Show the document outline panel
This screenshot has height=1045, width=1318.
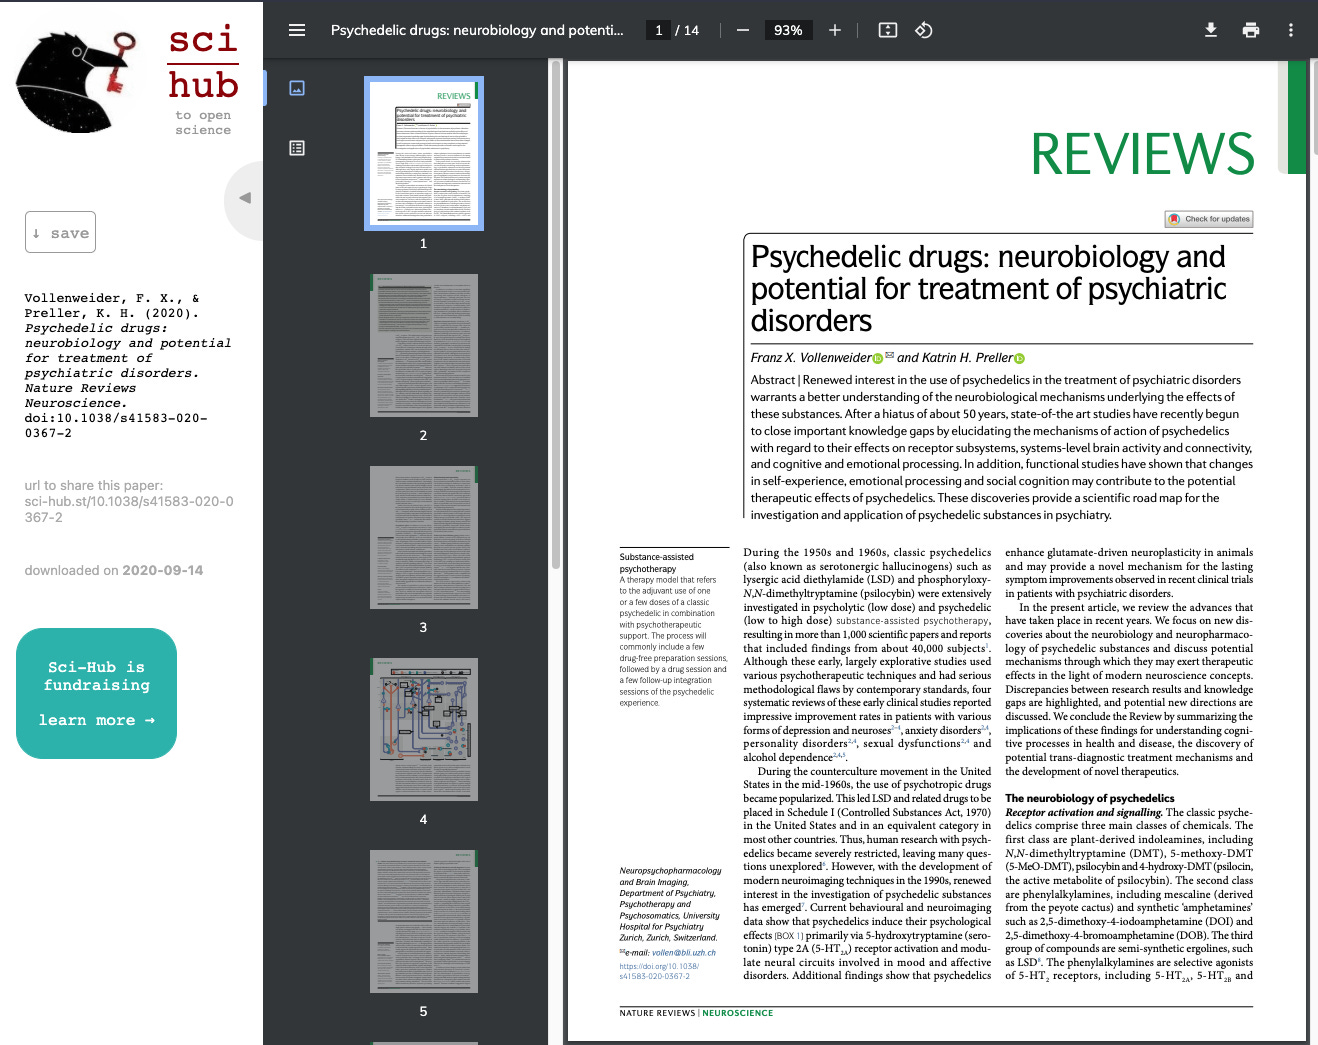[296, 147]
